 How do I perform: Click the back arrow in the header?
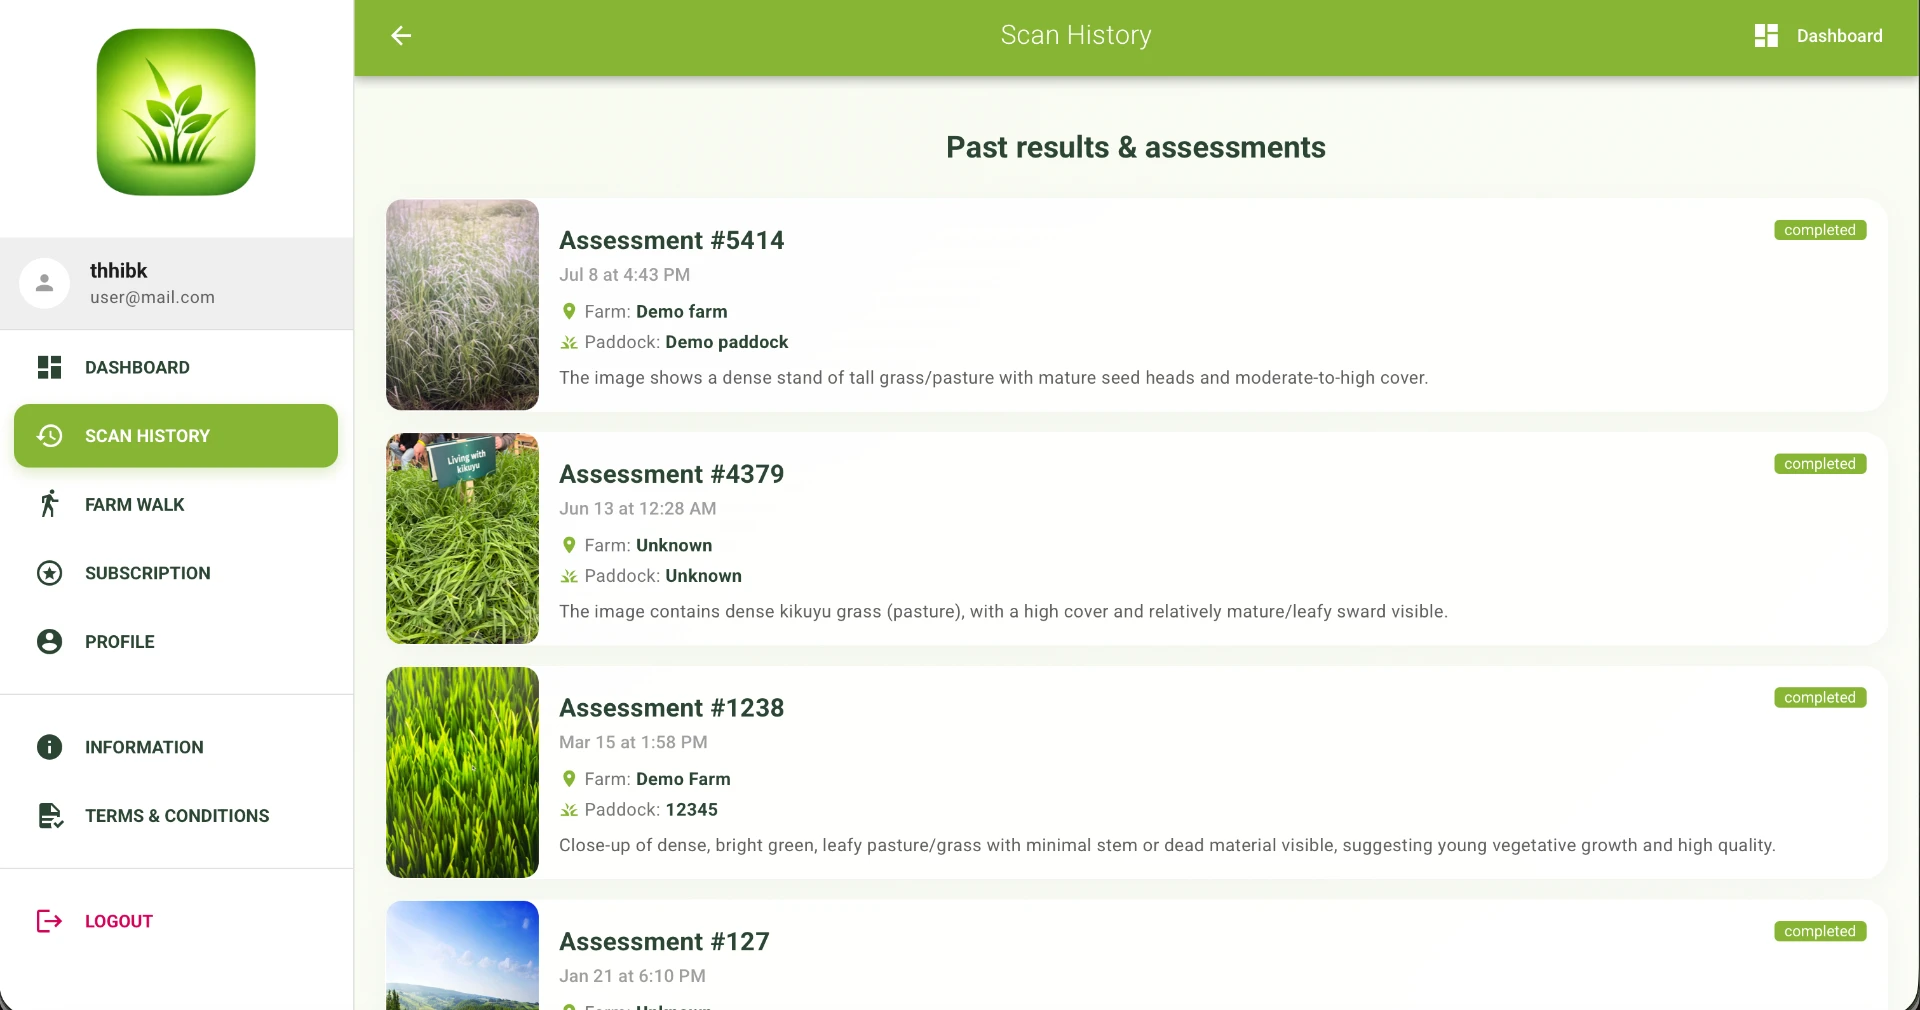pyautogui.click(x=401, y=36)
